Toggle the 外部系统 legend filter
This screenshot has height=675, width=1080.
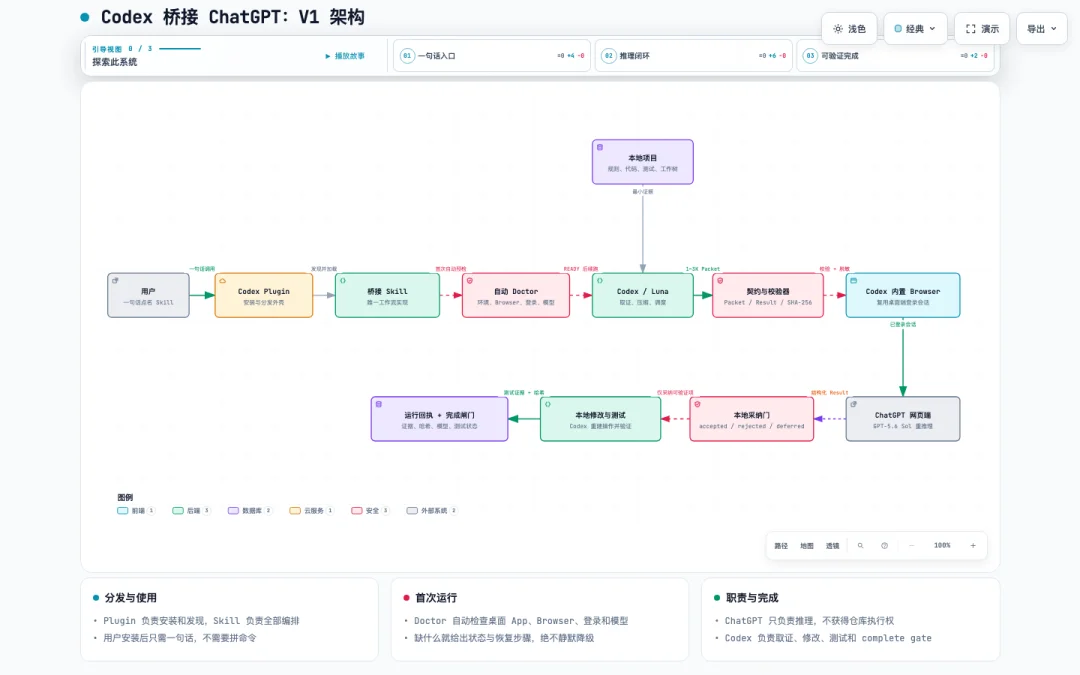pyautogui.click(x=432, y=510)
